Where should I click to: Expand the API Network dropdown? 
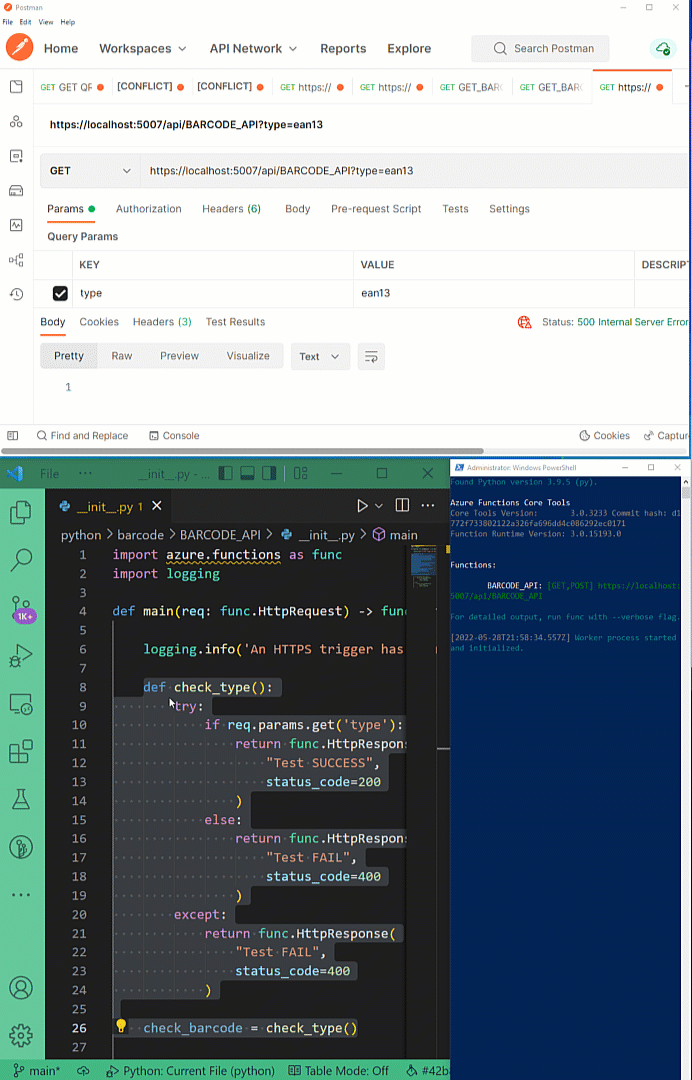tap(253, 49)
